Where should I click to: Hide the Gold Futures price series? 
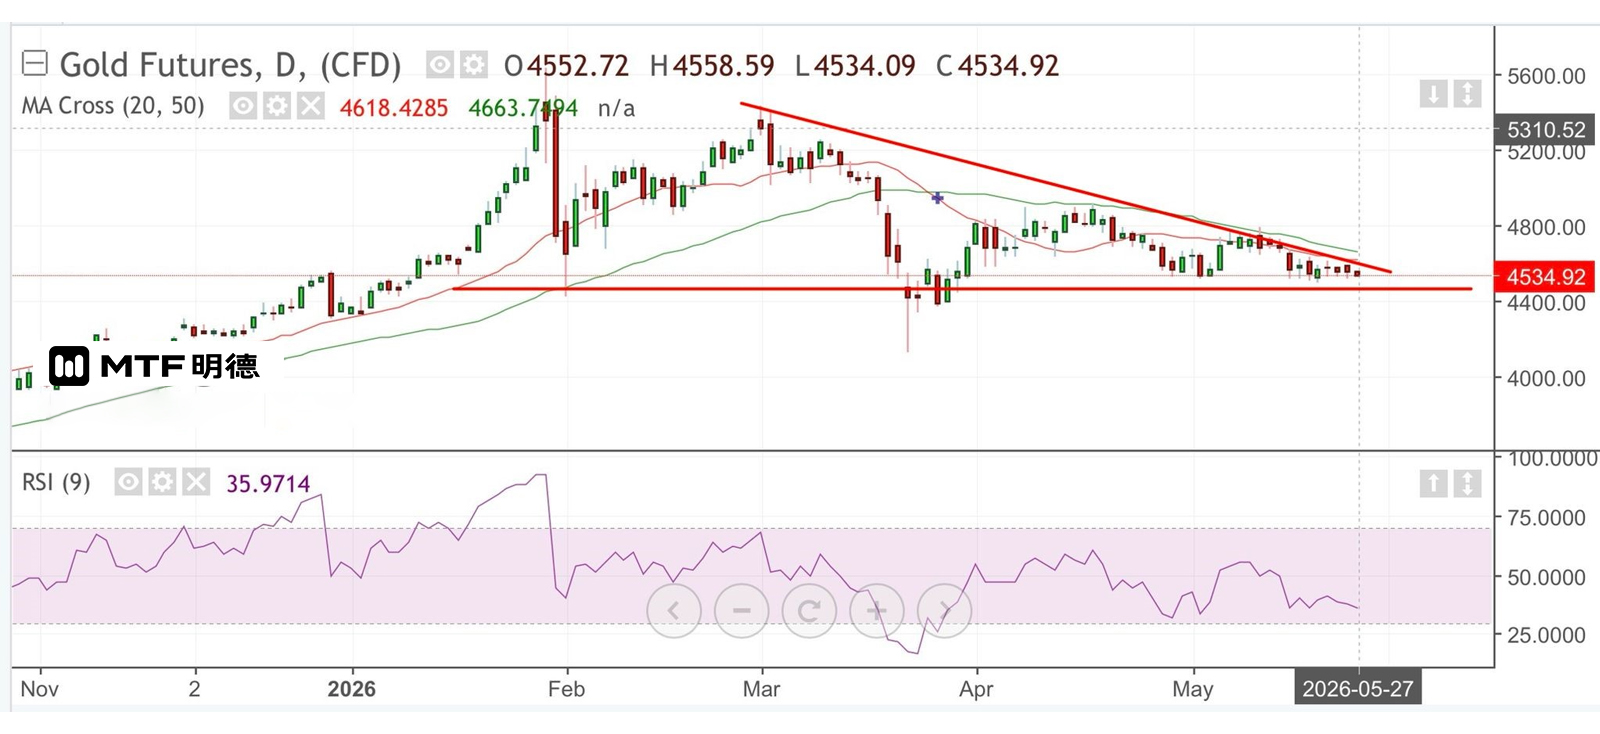point(440,66)
